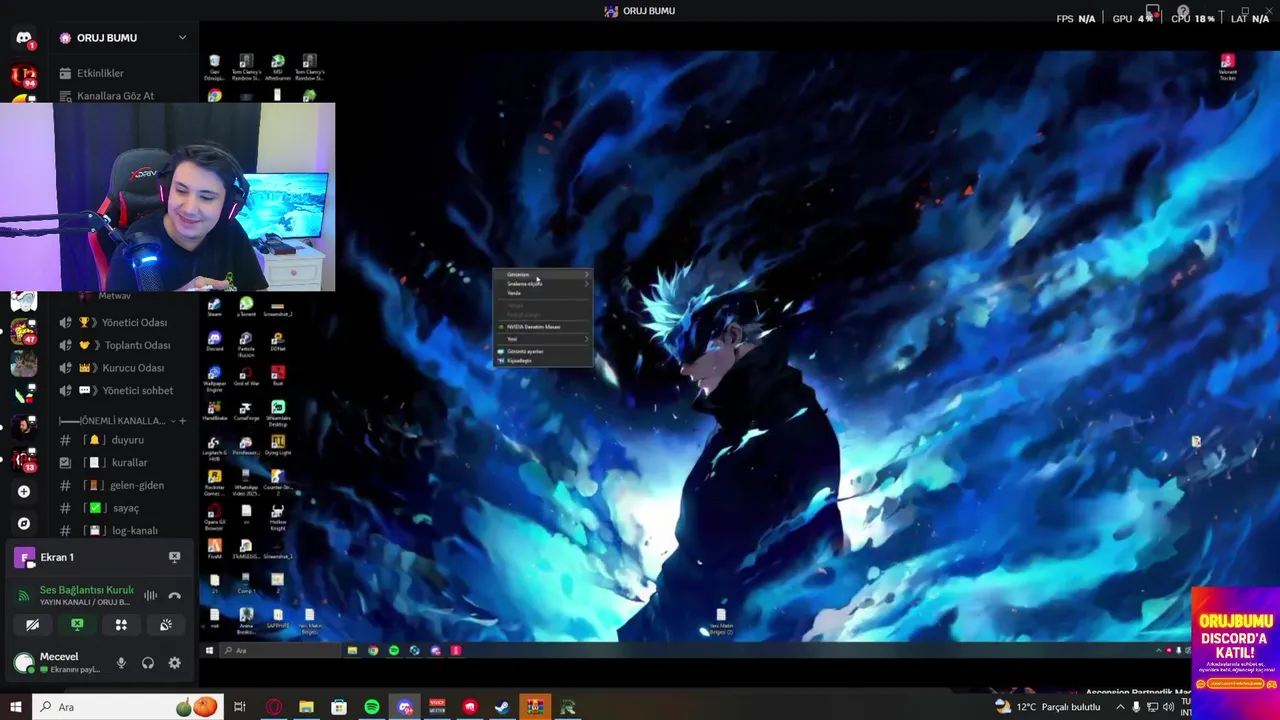Screen dimensions: 1280x720
Task: Click Opera GX Browser desktop icon
Action: 214,518
